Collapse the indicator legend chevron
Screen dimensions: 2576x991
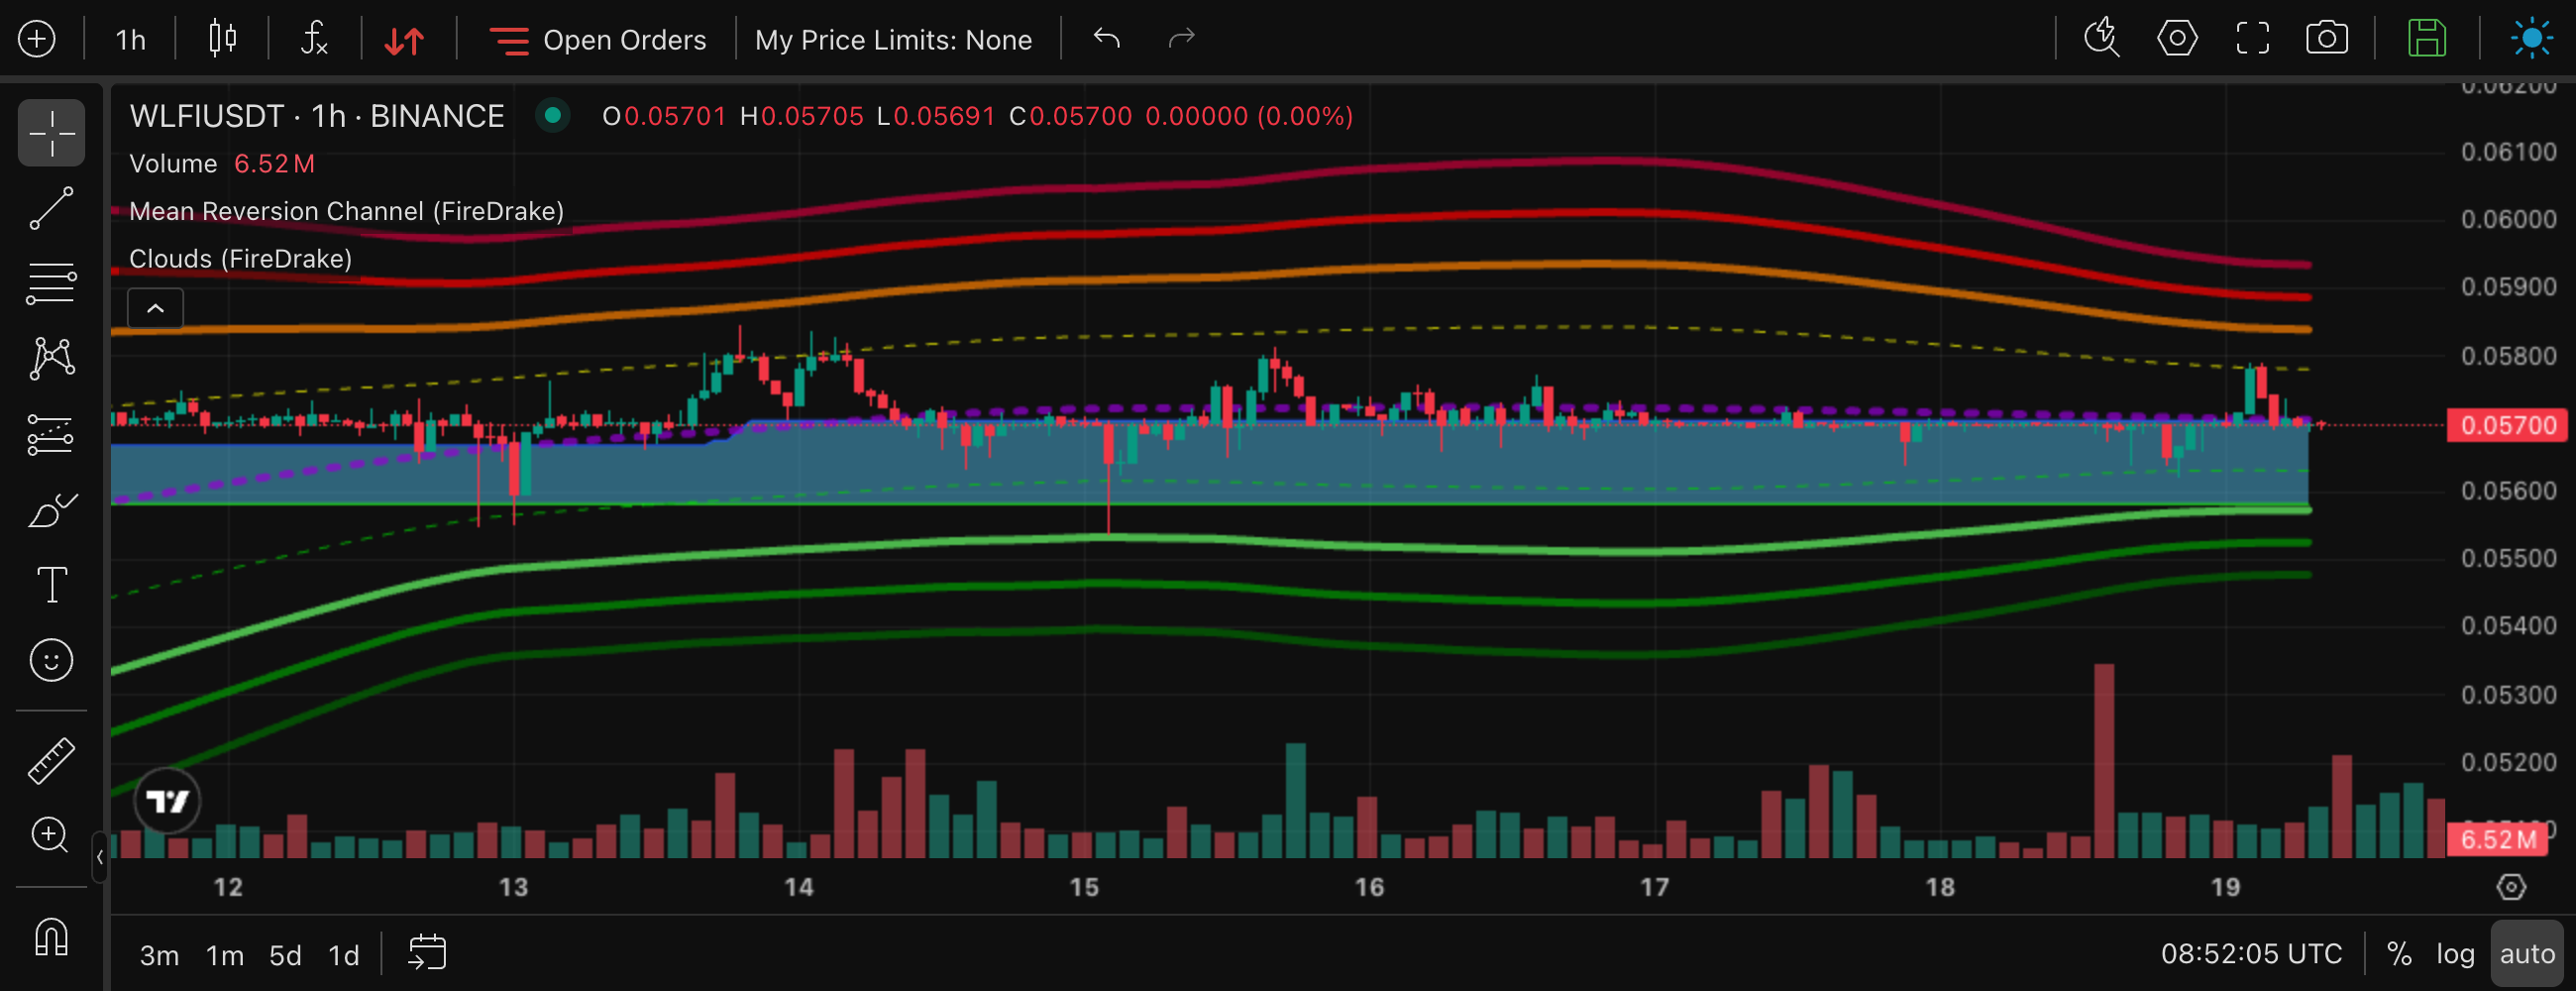[155, 308]
